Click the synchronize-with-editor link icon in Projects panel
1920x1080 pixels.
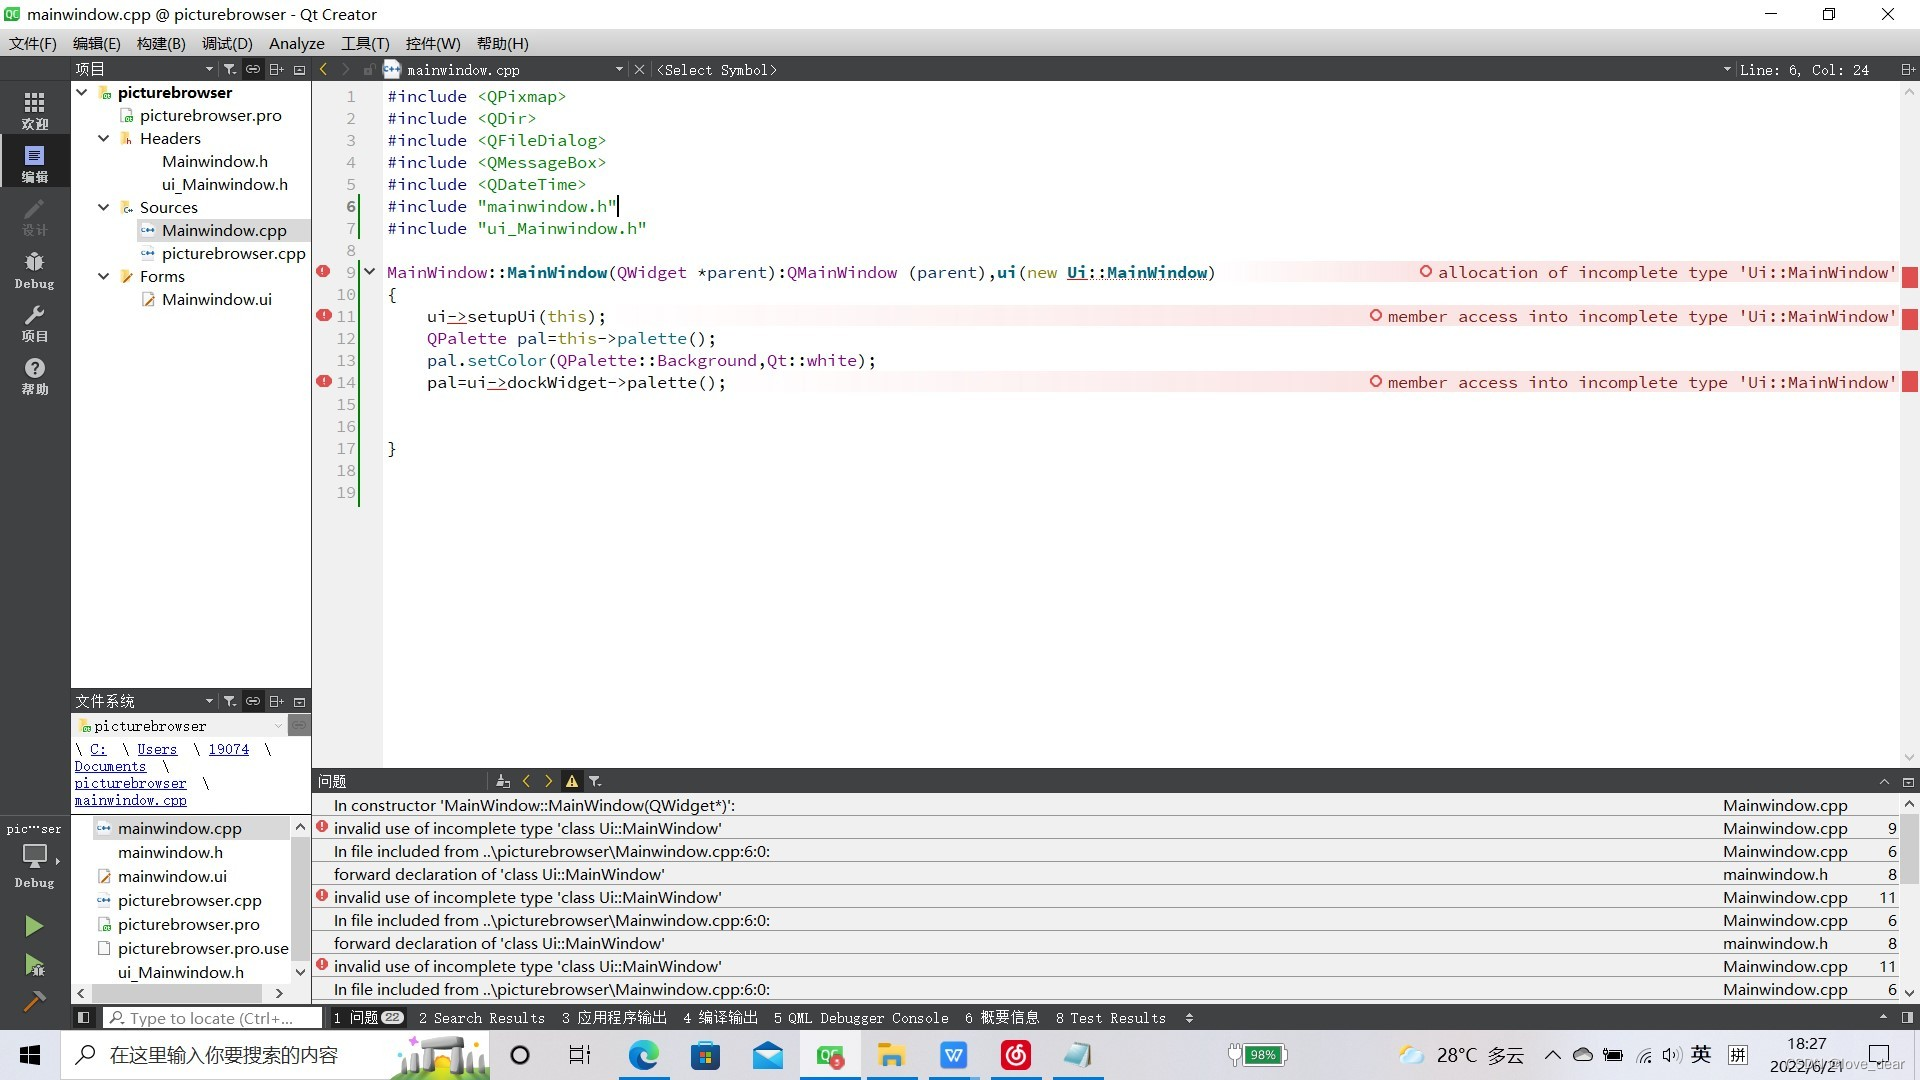pyautogui.click(x=252, y=69)
